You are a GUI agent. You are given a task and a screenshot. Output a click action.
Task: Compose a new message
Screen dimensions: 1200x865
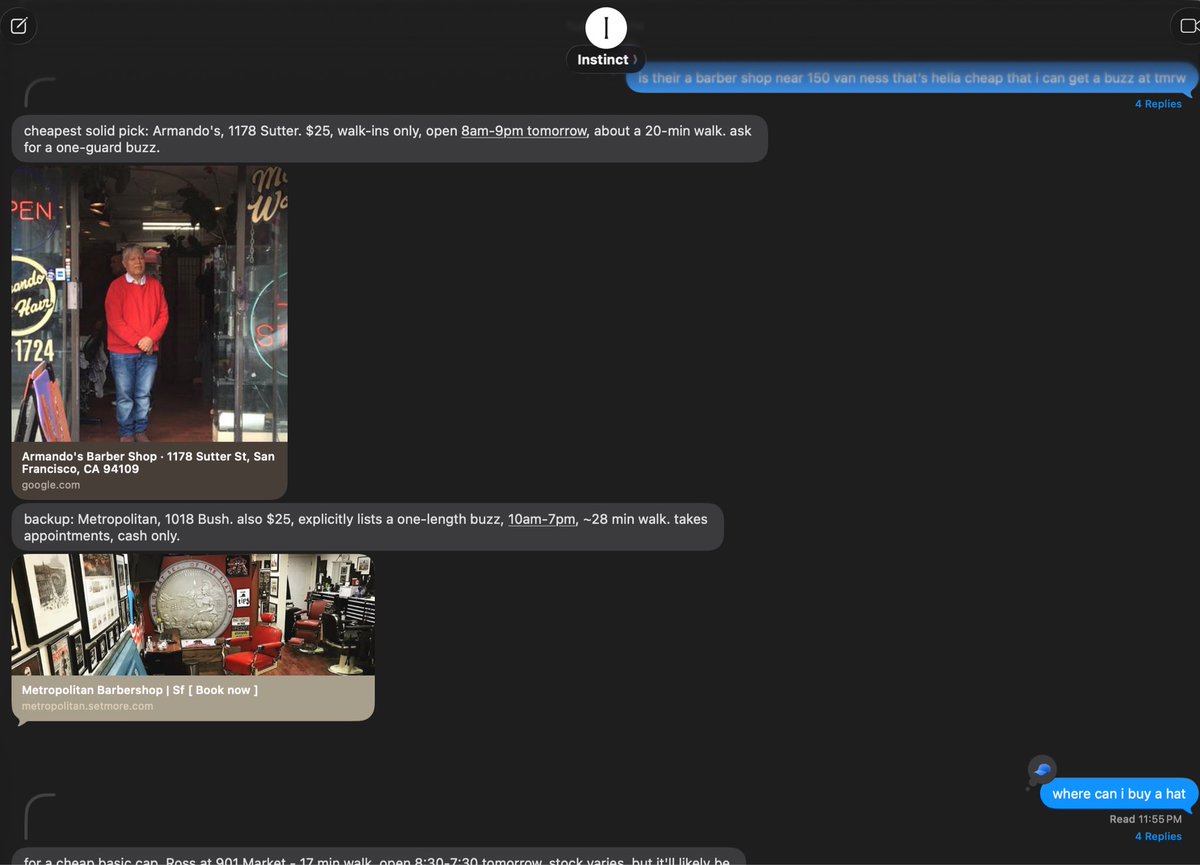pyautogui.click(x=19, y=26)
